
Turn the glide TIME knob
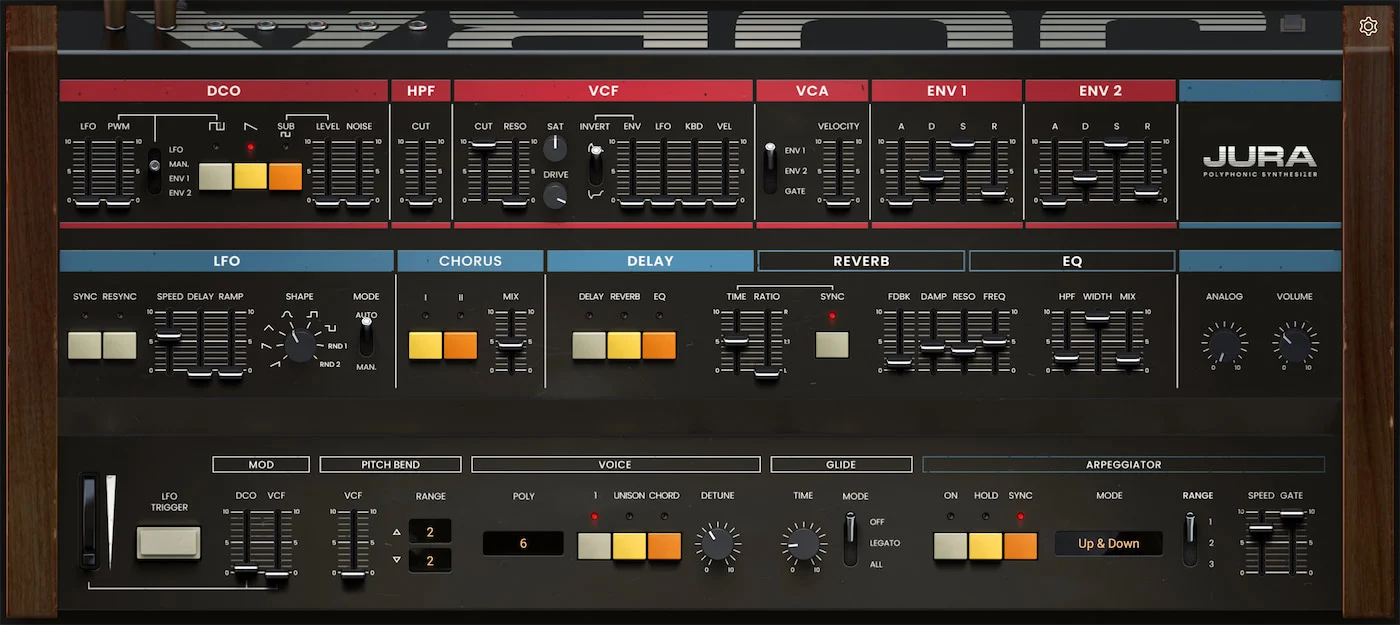click(x=804, y=544)
